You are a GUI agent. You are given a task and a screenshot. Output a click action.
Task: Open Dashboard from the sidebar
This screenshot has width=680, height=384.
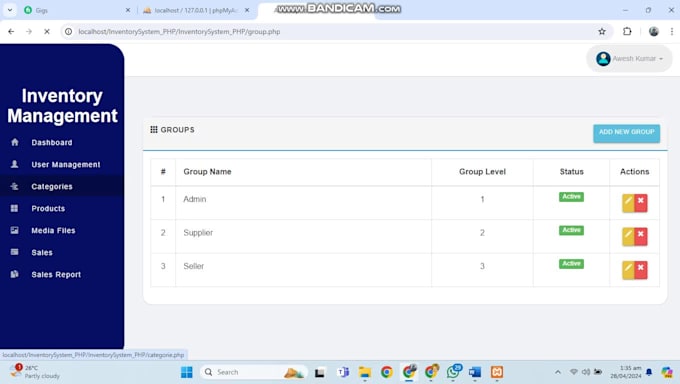[52, 142]
